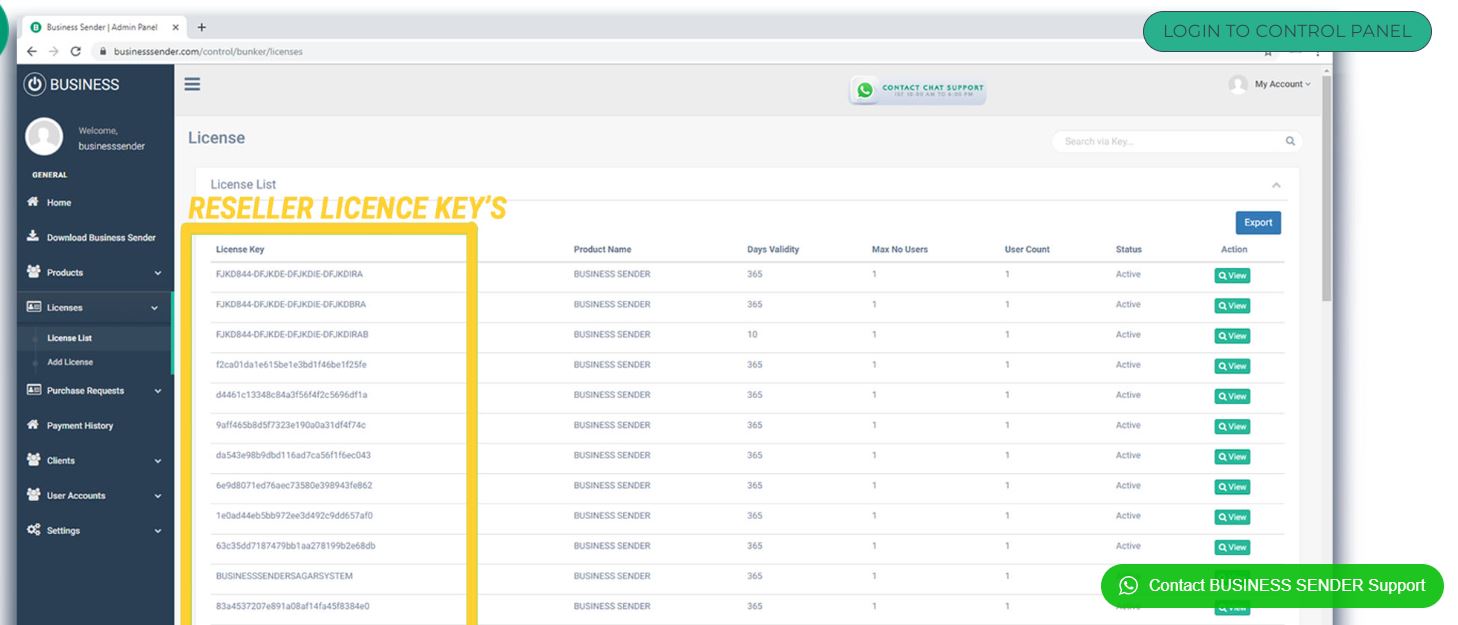Click the browser forward arrow
Image resolution: width=1458 pixels, height=625 pixels.
(54, 51)
